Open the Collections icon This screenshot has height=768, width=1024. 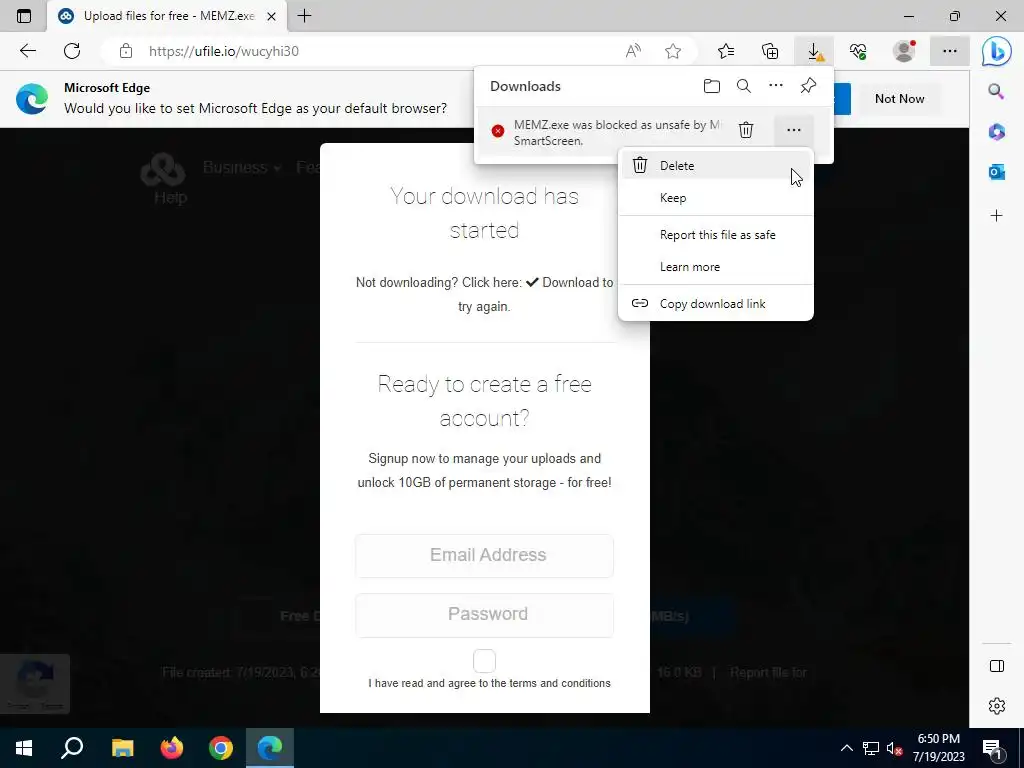coord(770,51)
